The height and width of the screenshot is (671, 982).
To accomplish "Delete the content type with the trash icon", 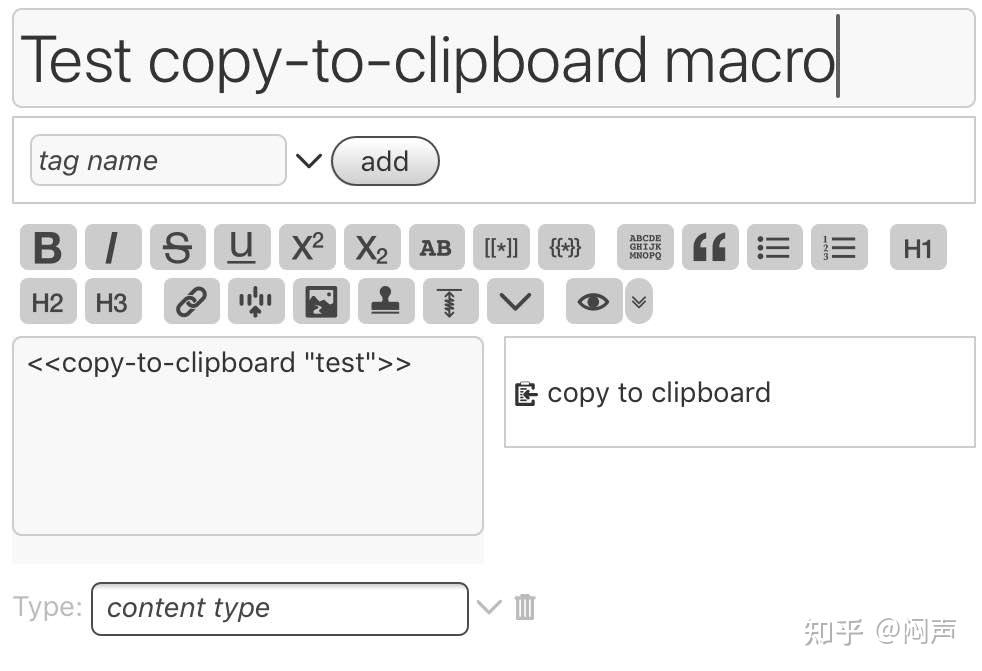I will pos(525,607).
